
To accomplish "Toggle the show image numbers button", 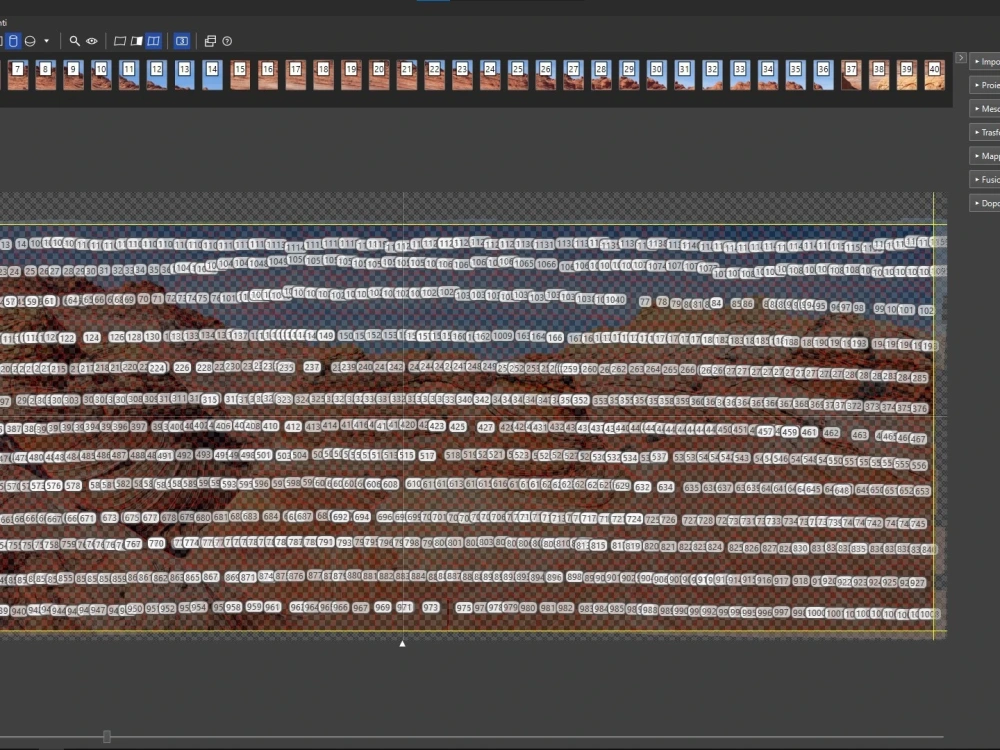I will (182, 41).
